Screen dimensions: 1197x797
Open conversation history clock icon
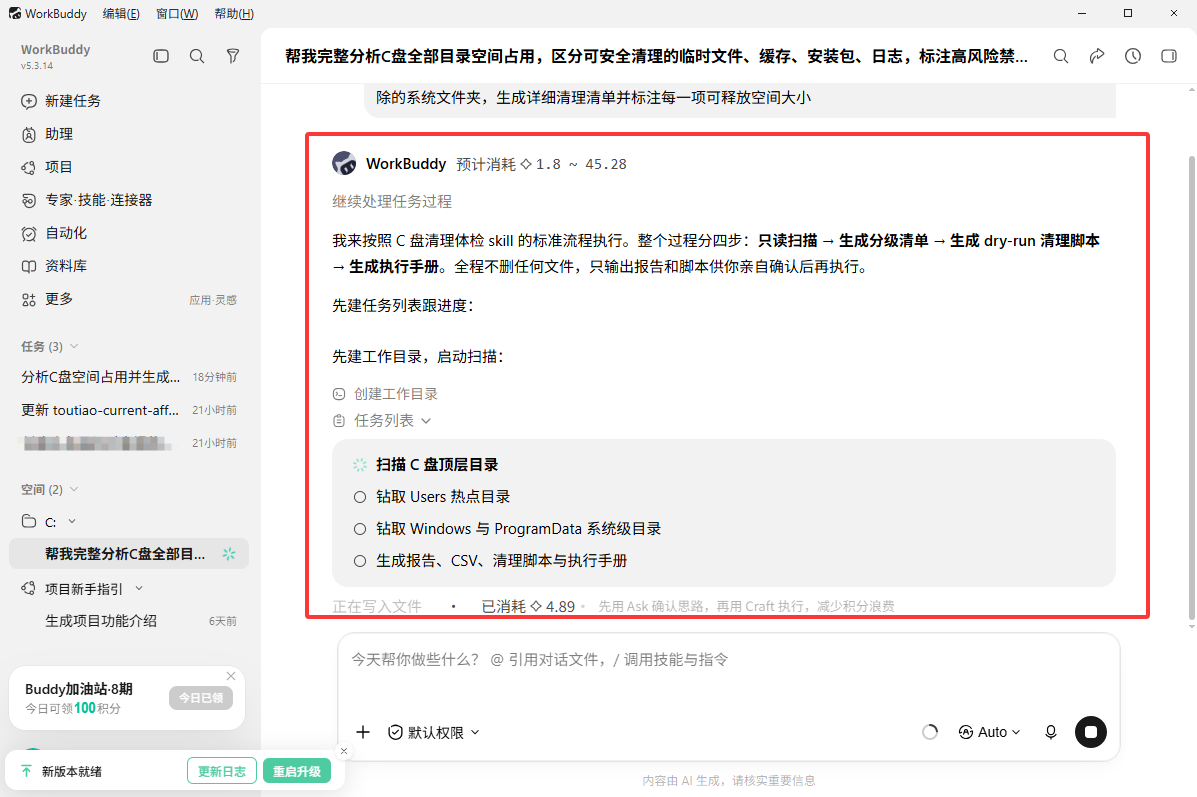point(1133,56)
